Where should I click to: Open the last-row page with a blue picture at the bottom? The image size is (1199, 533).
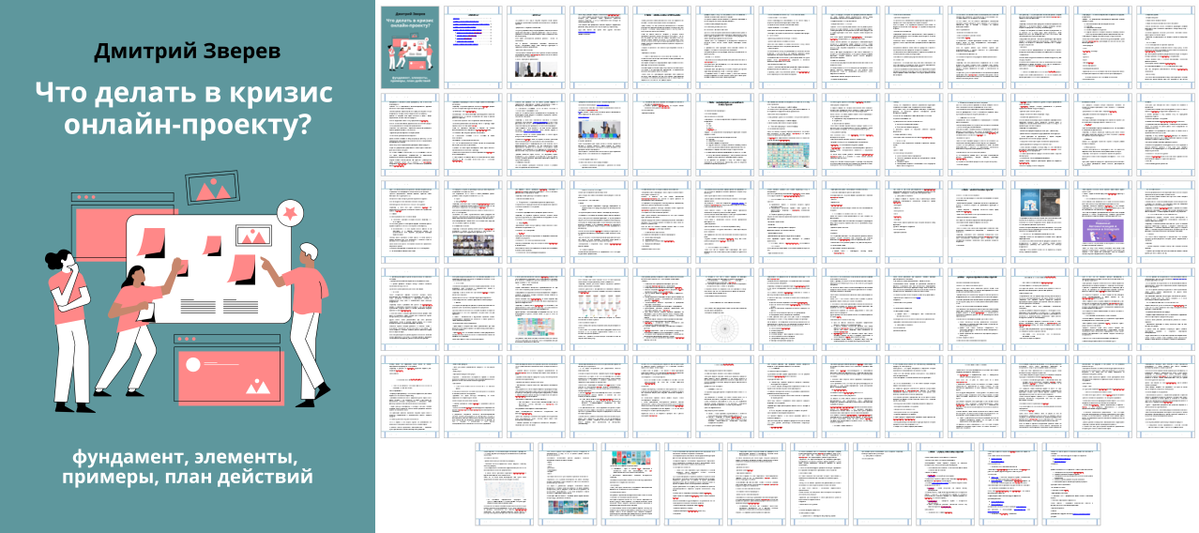pos(568,485)
